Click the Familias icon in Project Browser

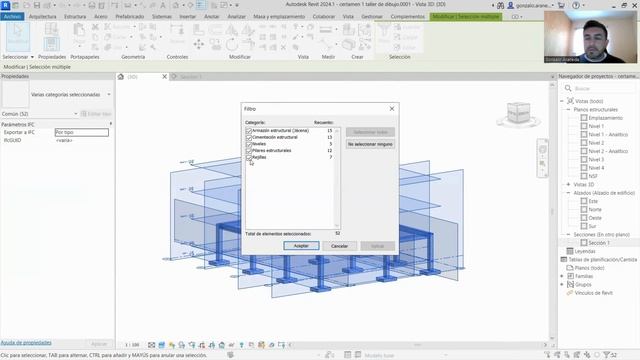(x=571, y=276)
